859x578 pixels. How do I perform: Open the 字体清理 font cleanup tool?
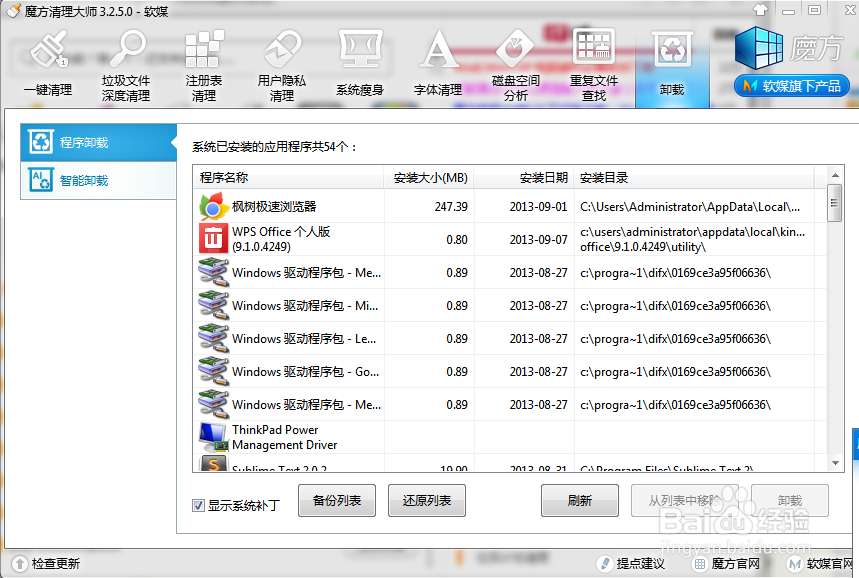coord(438,64)
